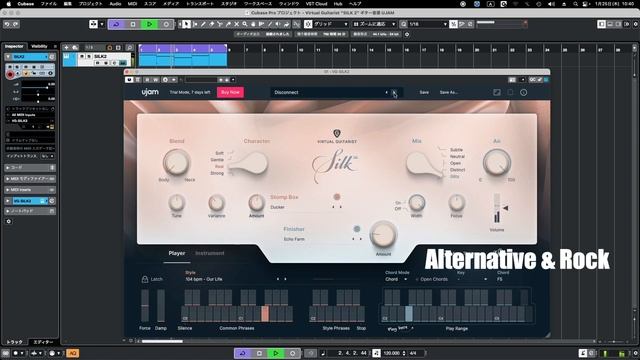The height and width of the screenshot is (360, 640).
Task: Select the Mute X tool
Action: pyautogui.click(x=236, y=24)
